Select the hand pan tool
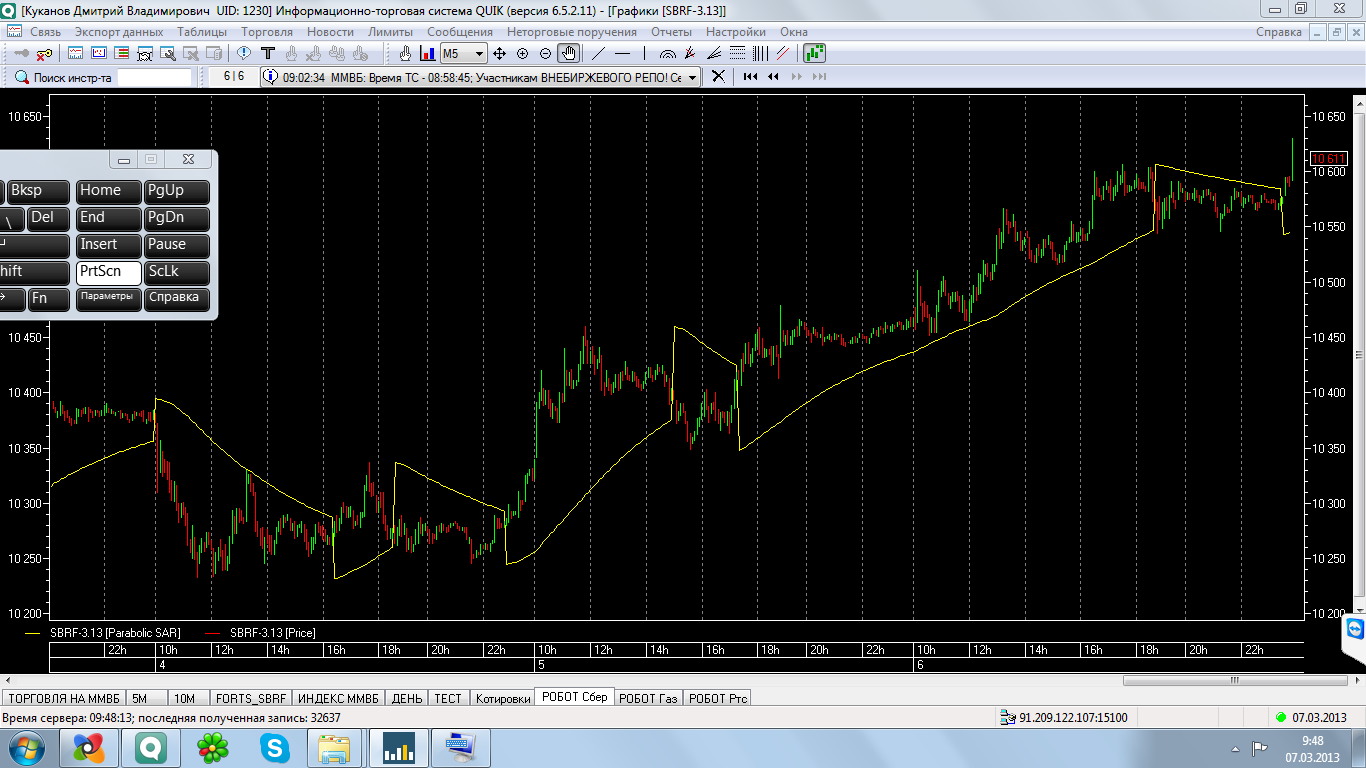Viewport: 1366px width, 768px height. [569, 53]
